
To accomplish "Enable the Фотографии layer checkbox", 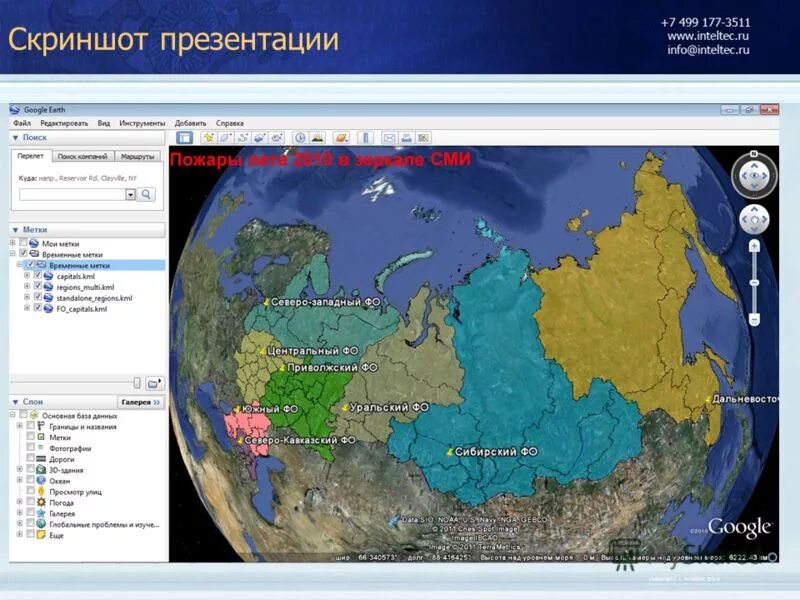I will [31, 447].
